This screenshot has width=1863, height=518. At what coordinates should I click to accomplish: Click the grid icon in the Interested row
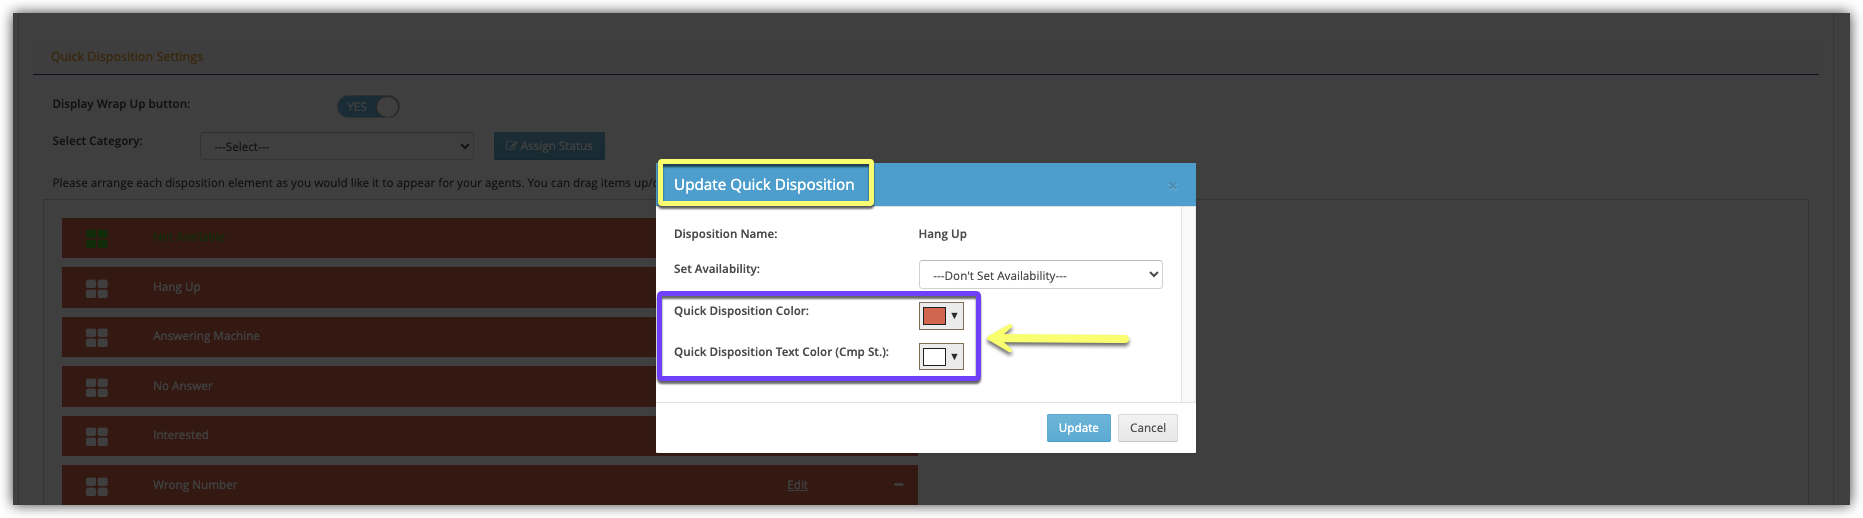point(97,436)
